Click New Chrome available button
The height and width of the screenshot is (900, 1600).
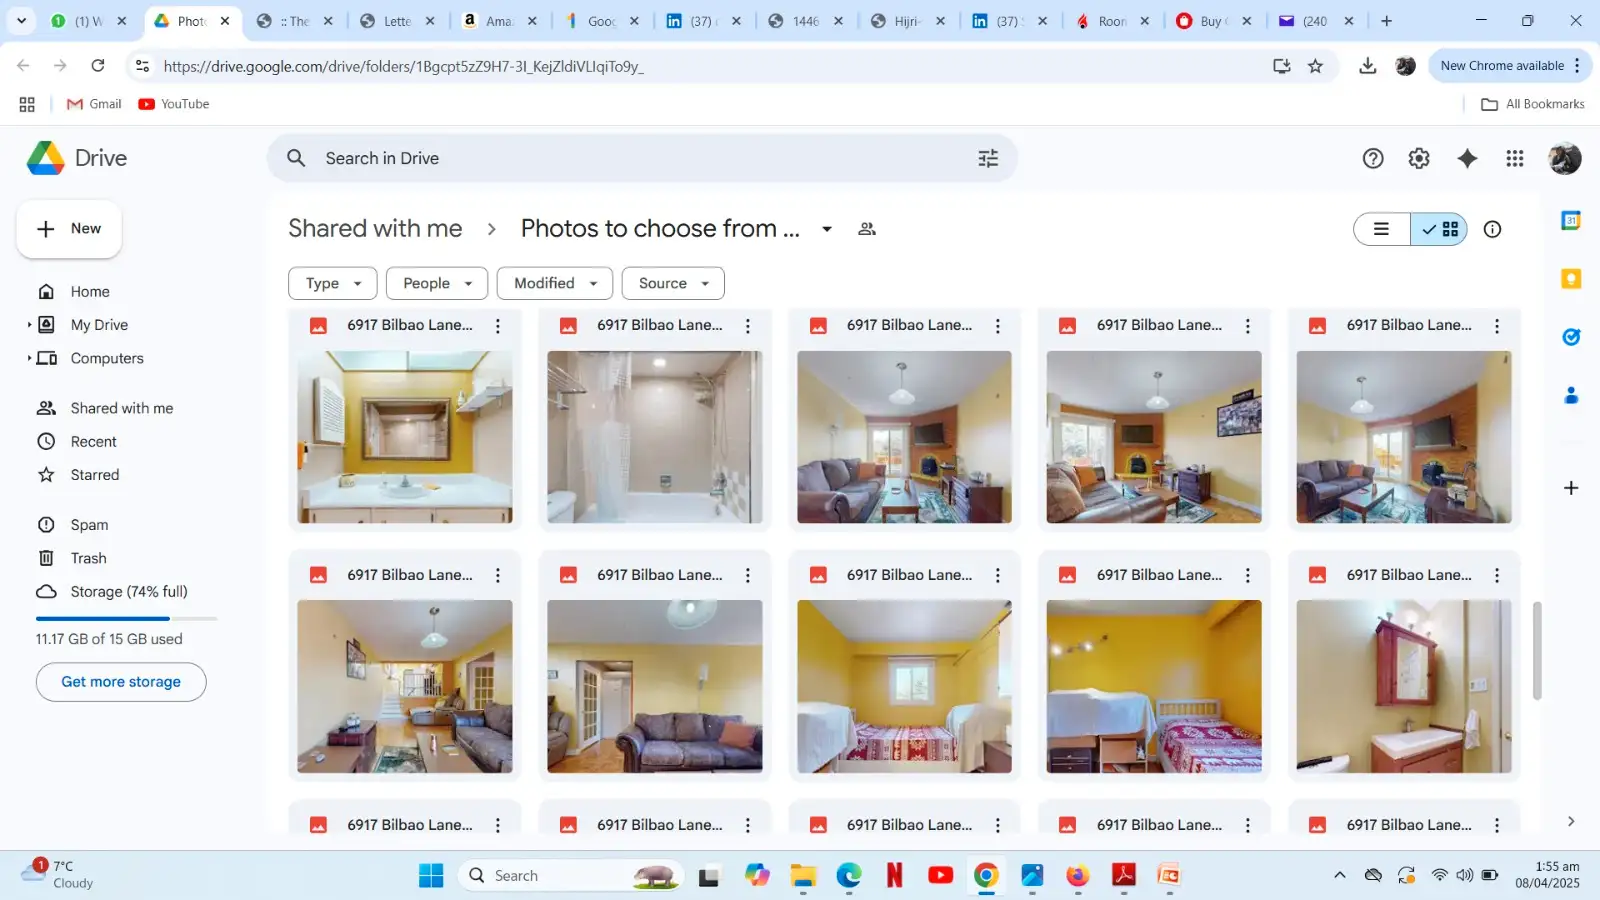(x=1511, y=66)
